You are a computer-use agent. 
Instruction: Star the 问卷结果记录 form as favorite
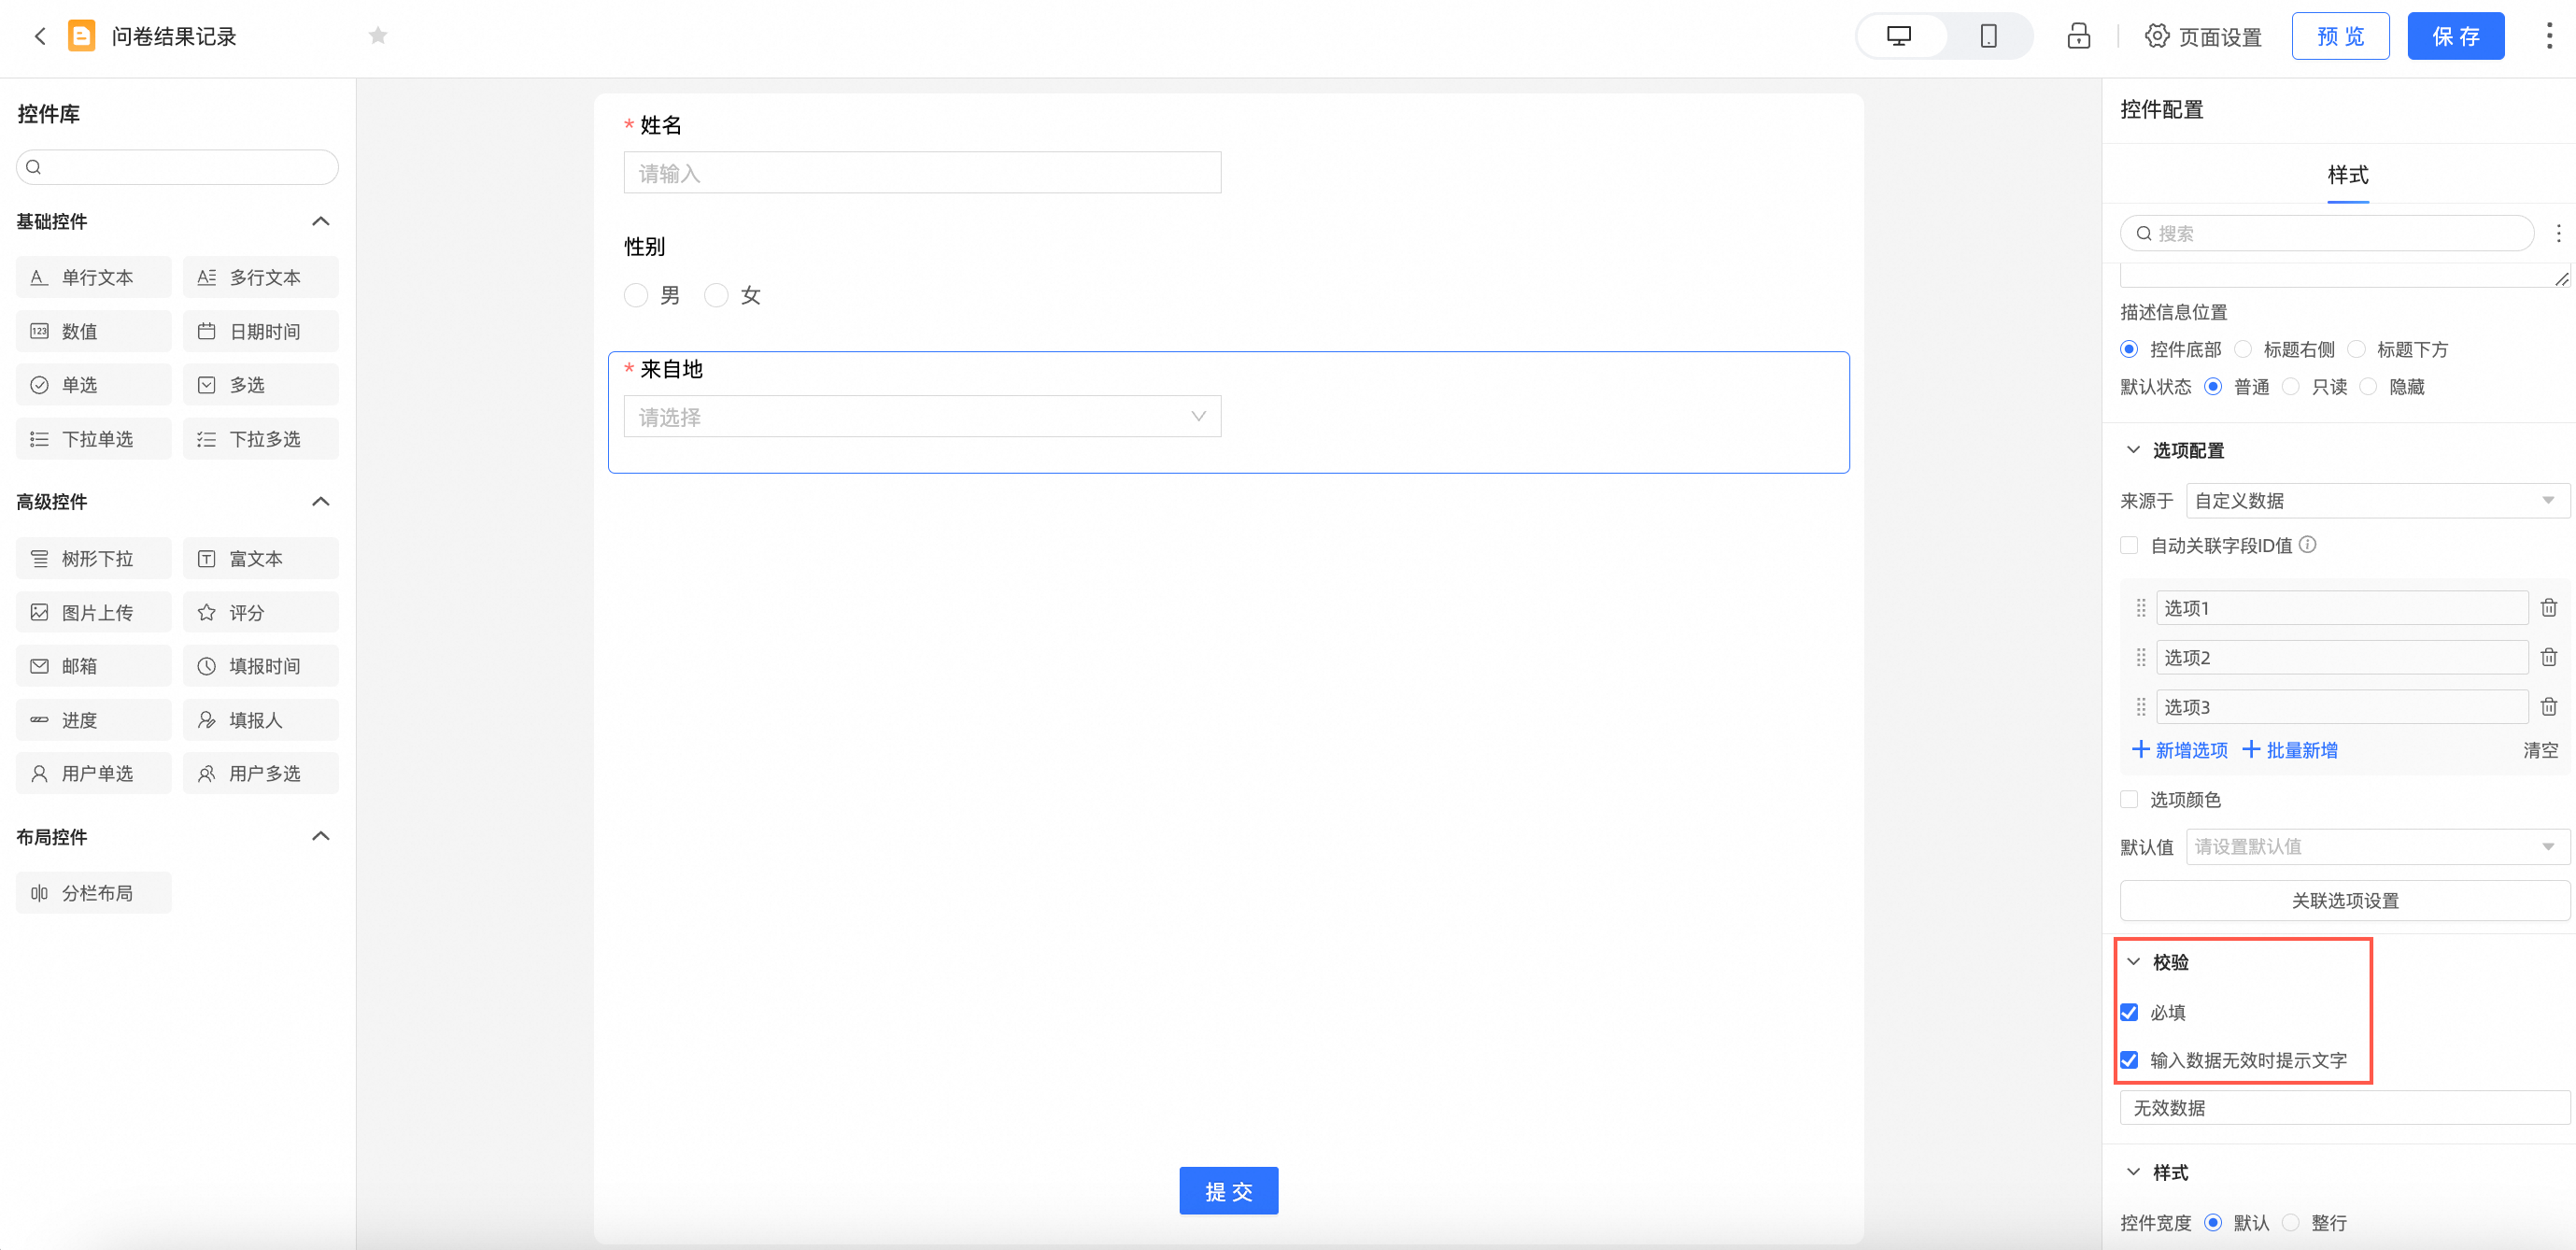tap(378, 36)
